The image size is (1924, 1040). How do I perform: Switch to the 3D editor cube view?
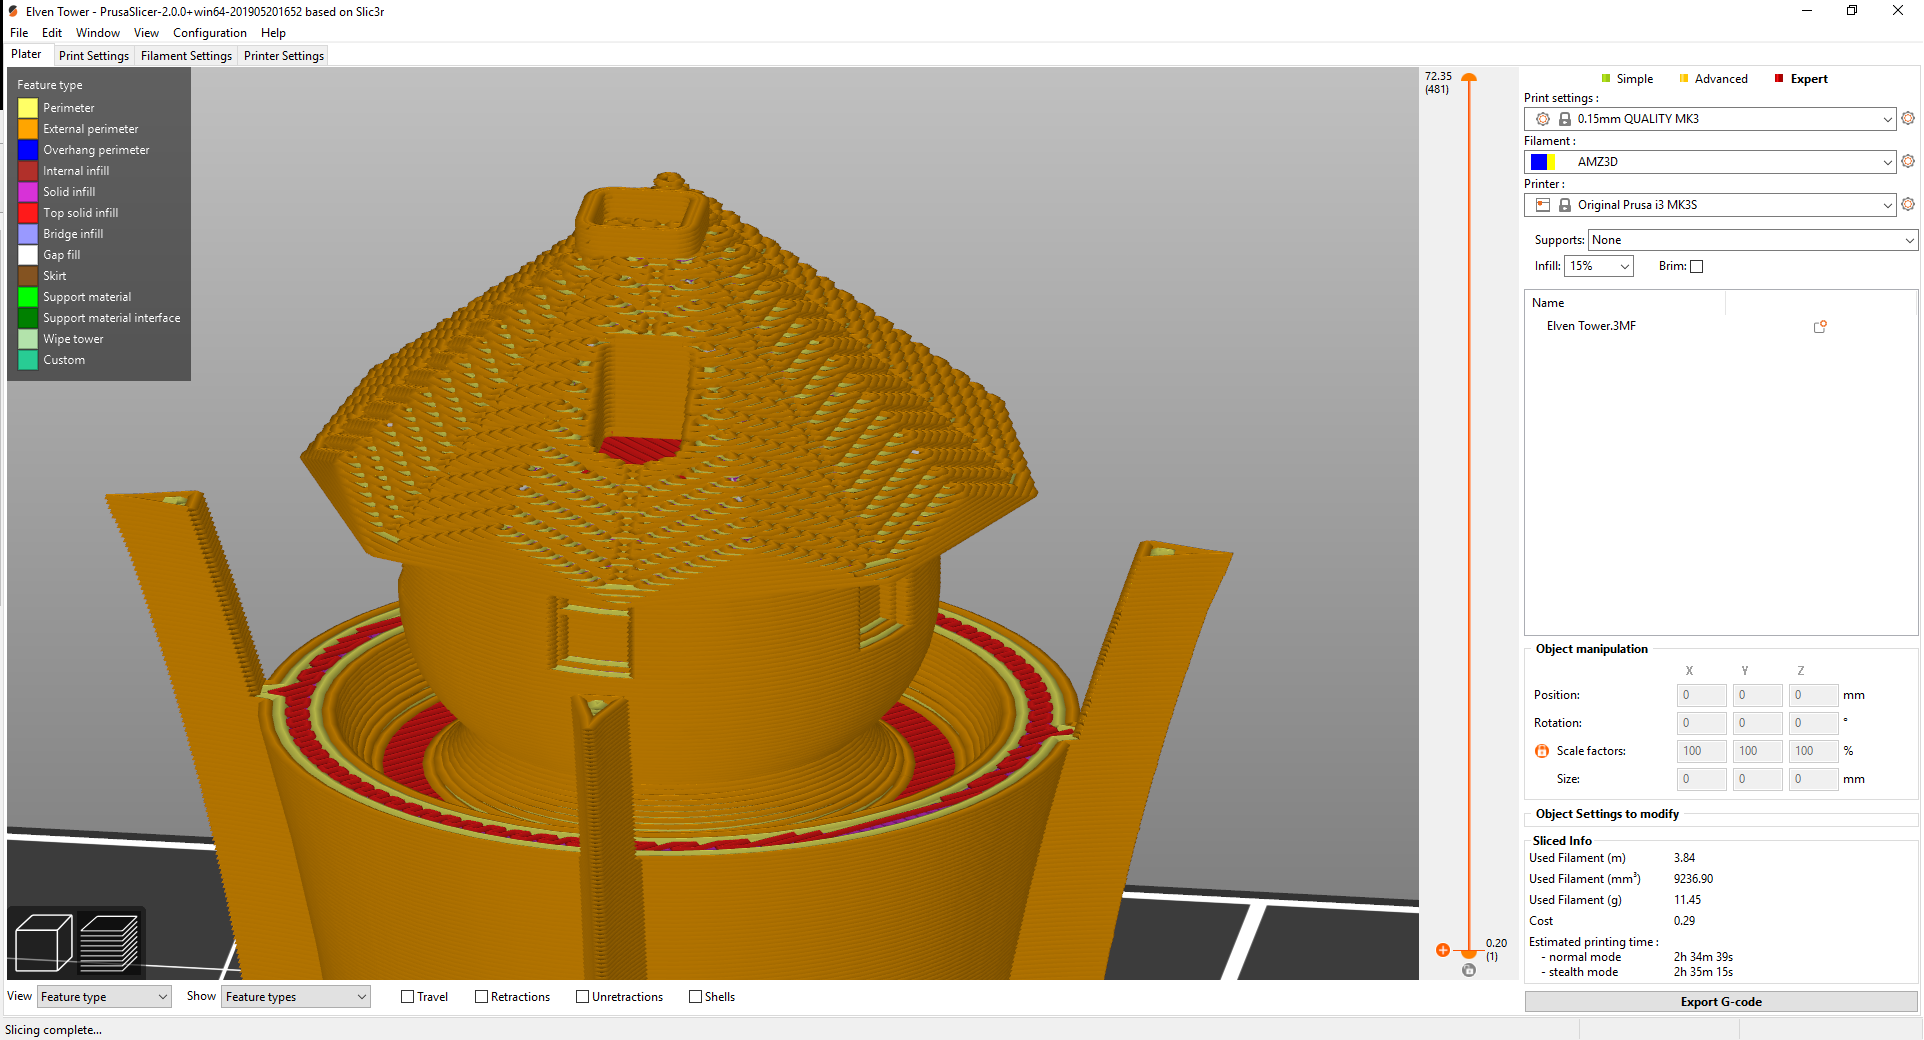pyautogui.click(x=44, y=942)
